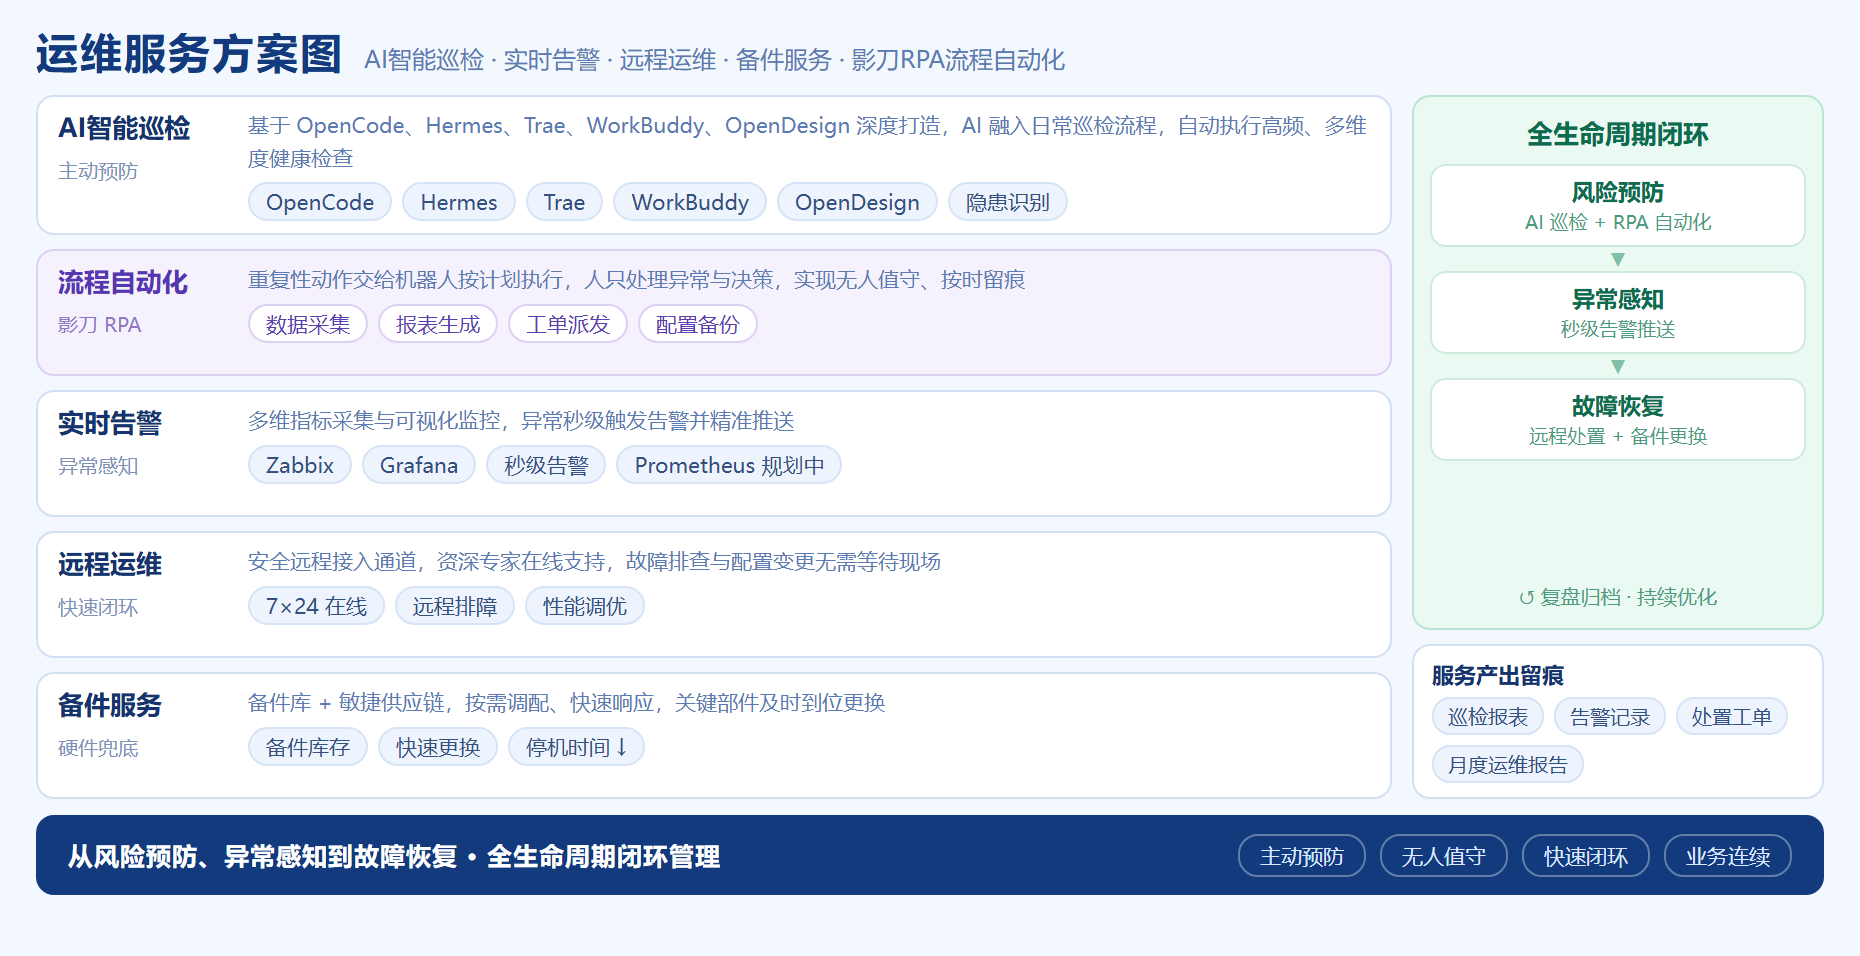This screenshot has width=1860, height=956.
Task: Open the 风险预防 stage card
Action: [1618, 205]
